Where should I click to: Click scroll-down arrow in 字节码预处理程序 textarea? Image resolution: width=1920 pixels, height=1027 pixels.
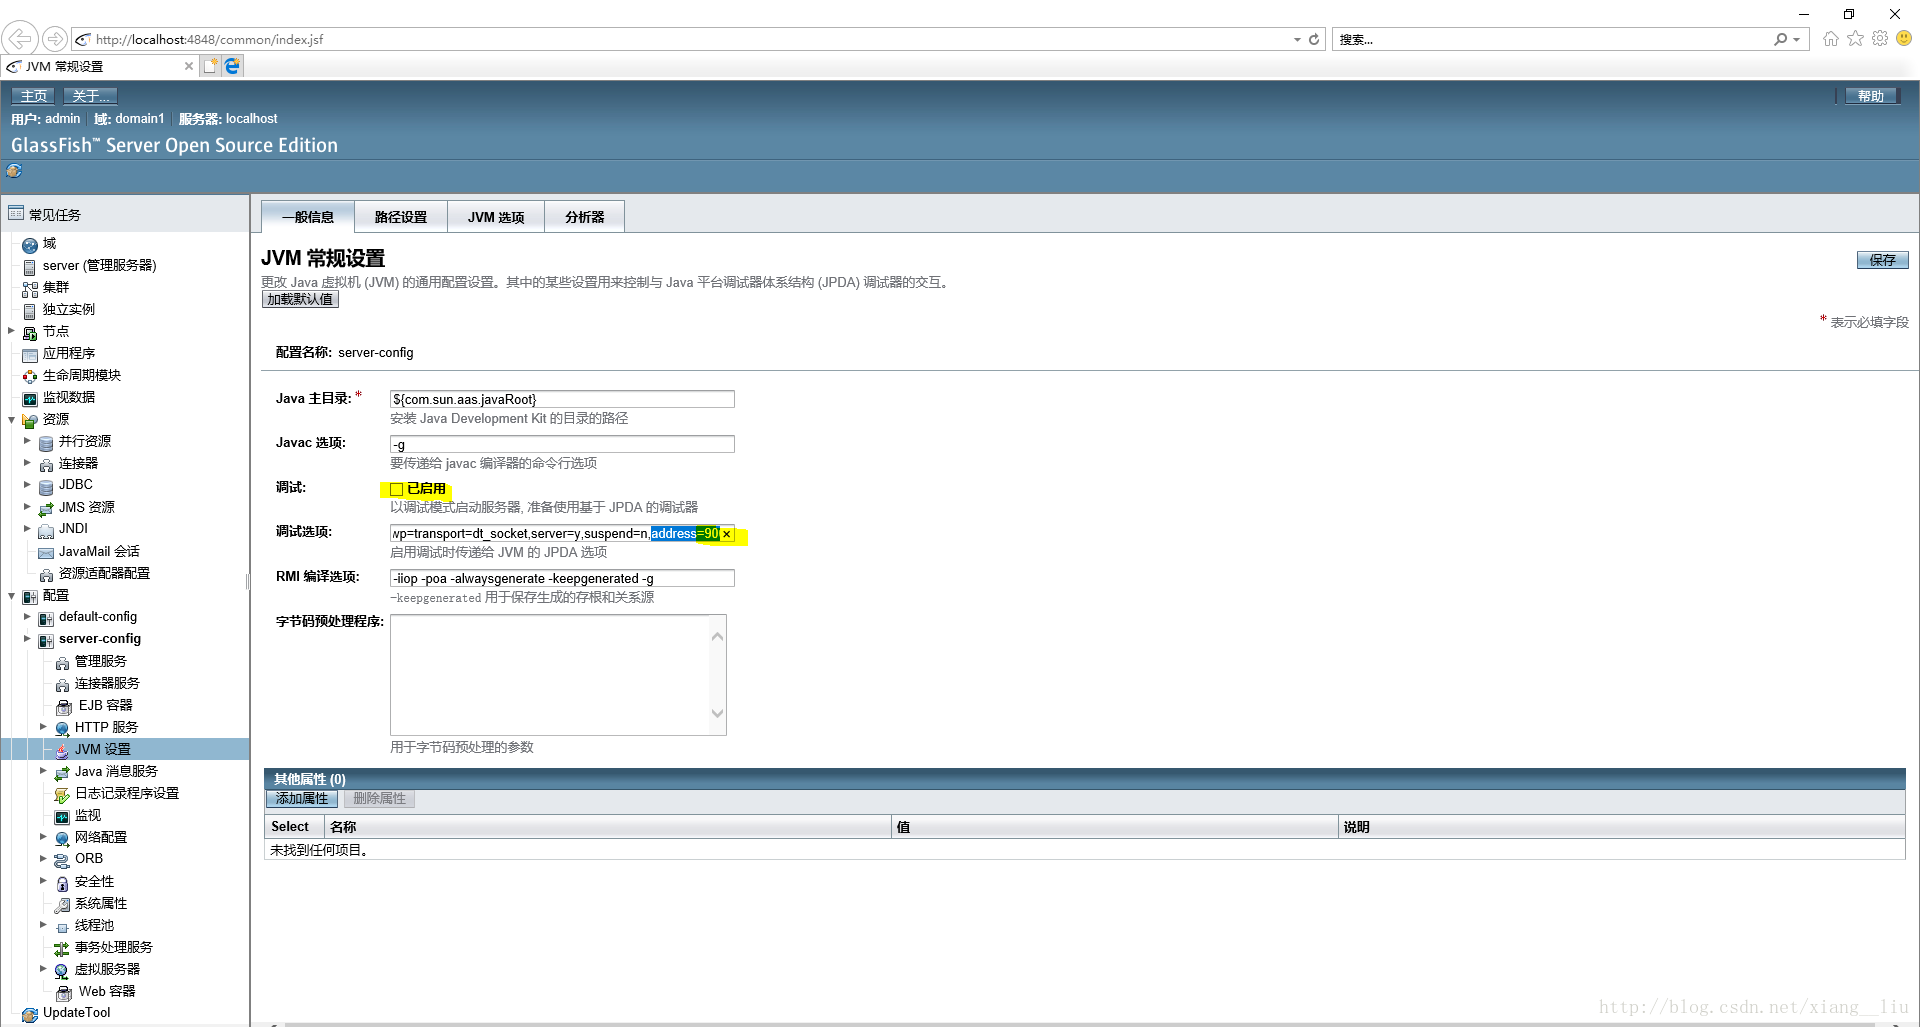coord(717,714)
